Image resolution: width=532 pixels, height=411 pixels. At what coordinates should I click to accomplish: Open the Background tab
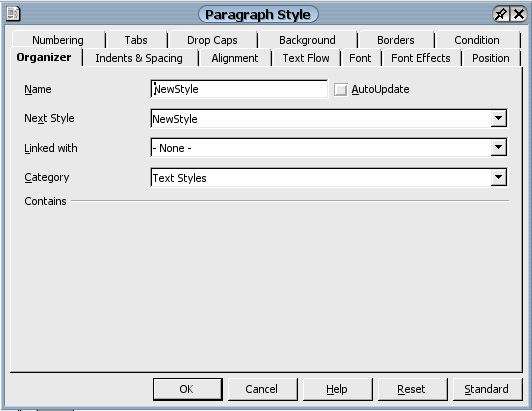[x=307, y=40]
